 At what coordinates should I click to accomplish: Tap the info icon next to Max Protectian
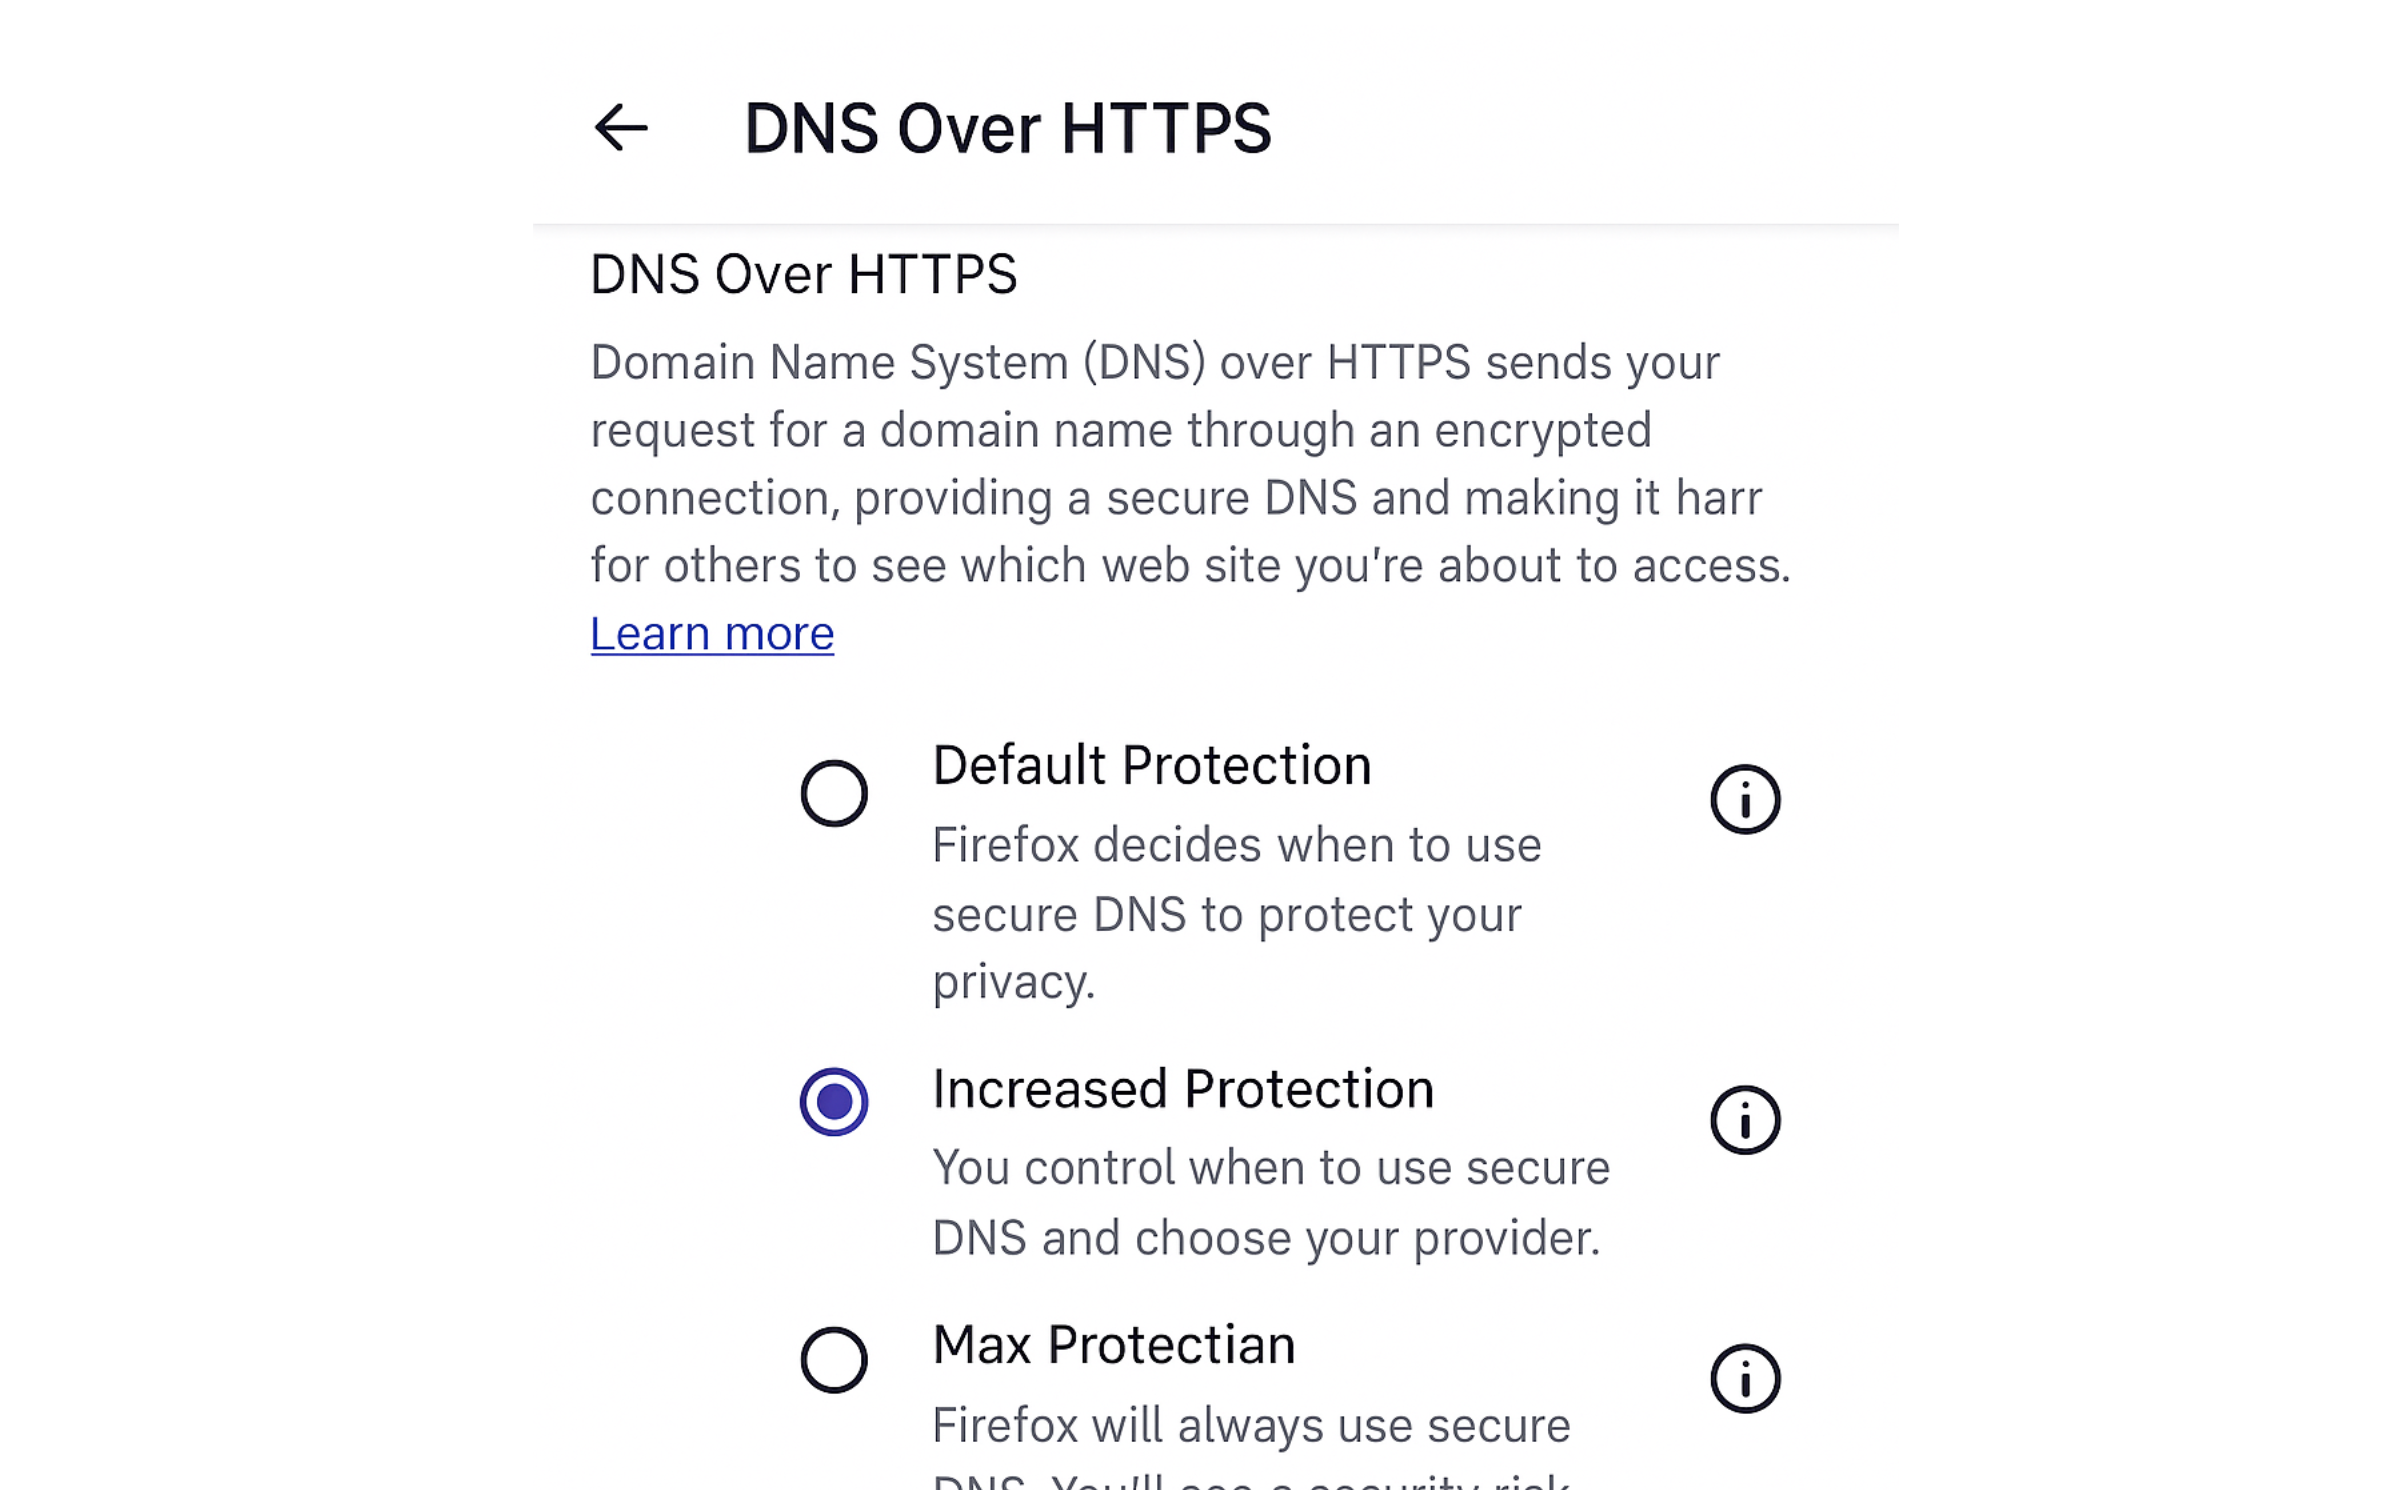[1745, 1377]
